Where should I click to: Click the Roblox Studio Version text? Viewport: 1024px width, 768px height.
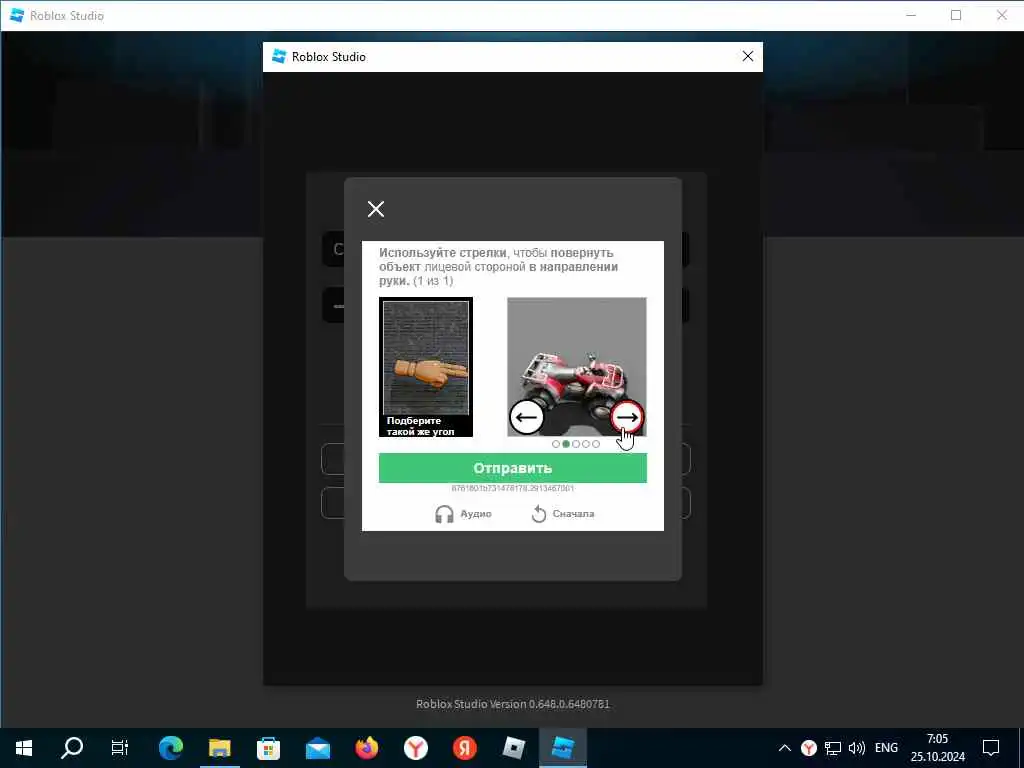click(513, 704)
